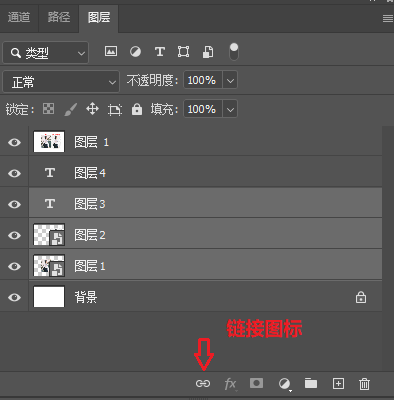This screenshot has width=394, height=400.
Task: Hide the lower 图层1 smart object layer
Action: pos(14,266)
